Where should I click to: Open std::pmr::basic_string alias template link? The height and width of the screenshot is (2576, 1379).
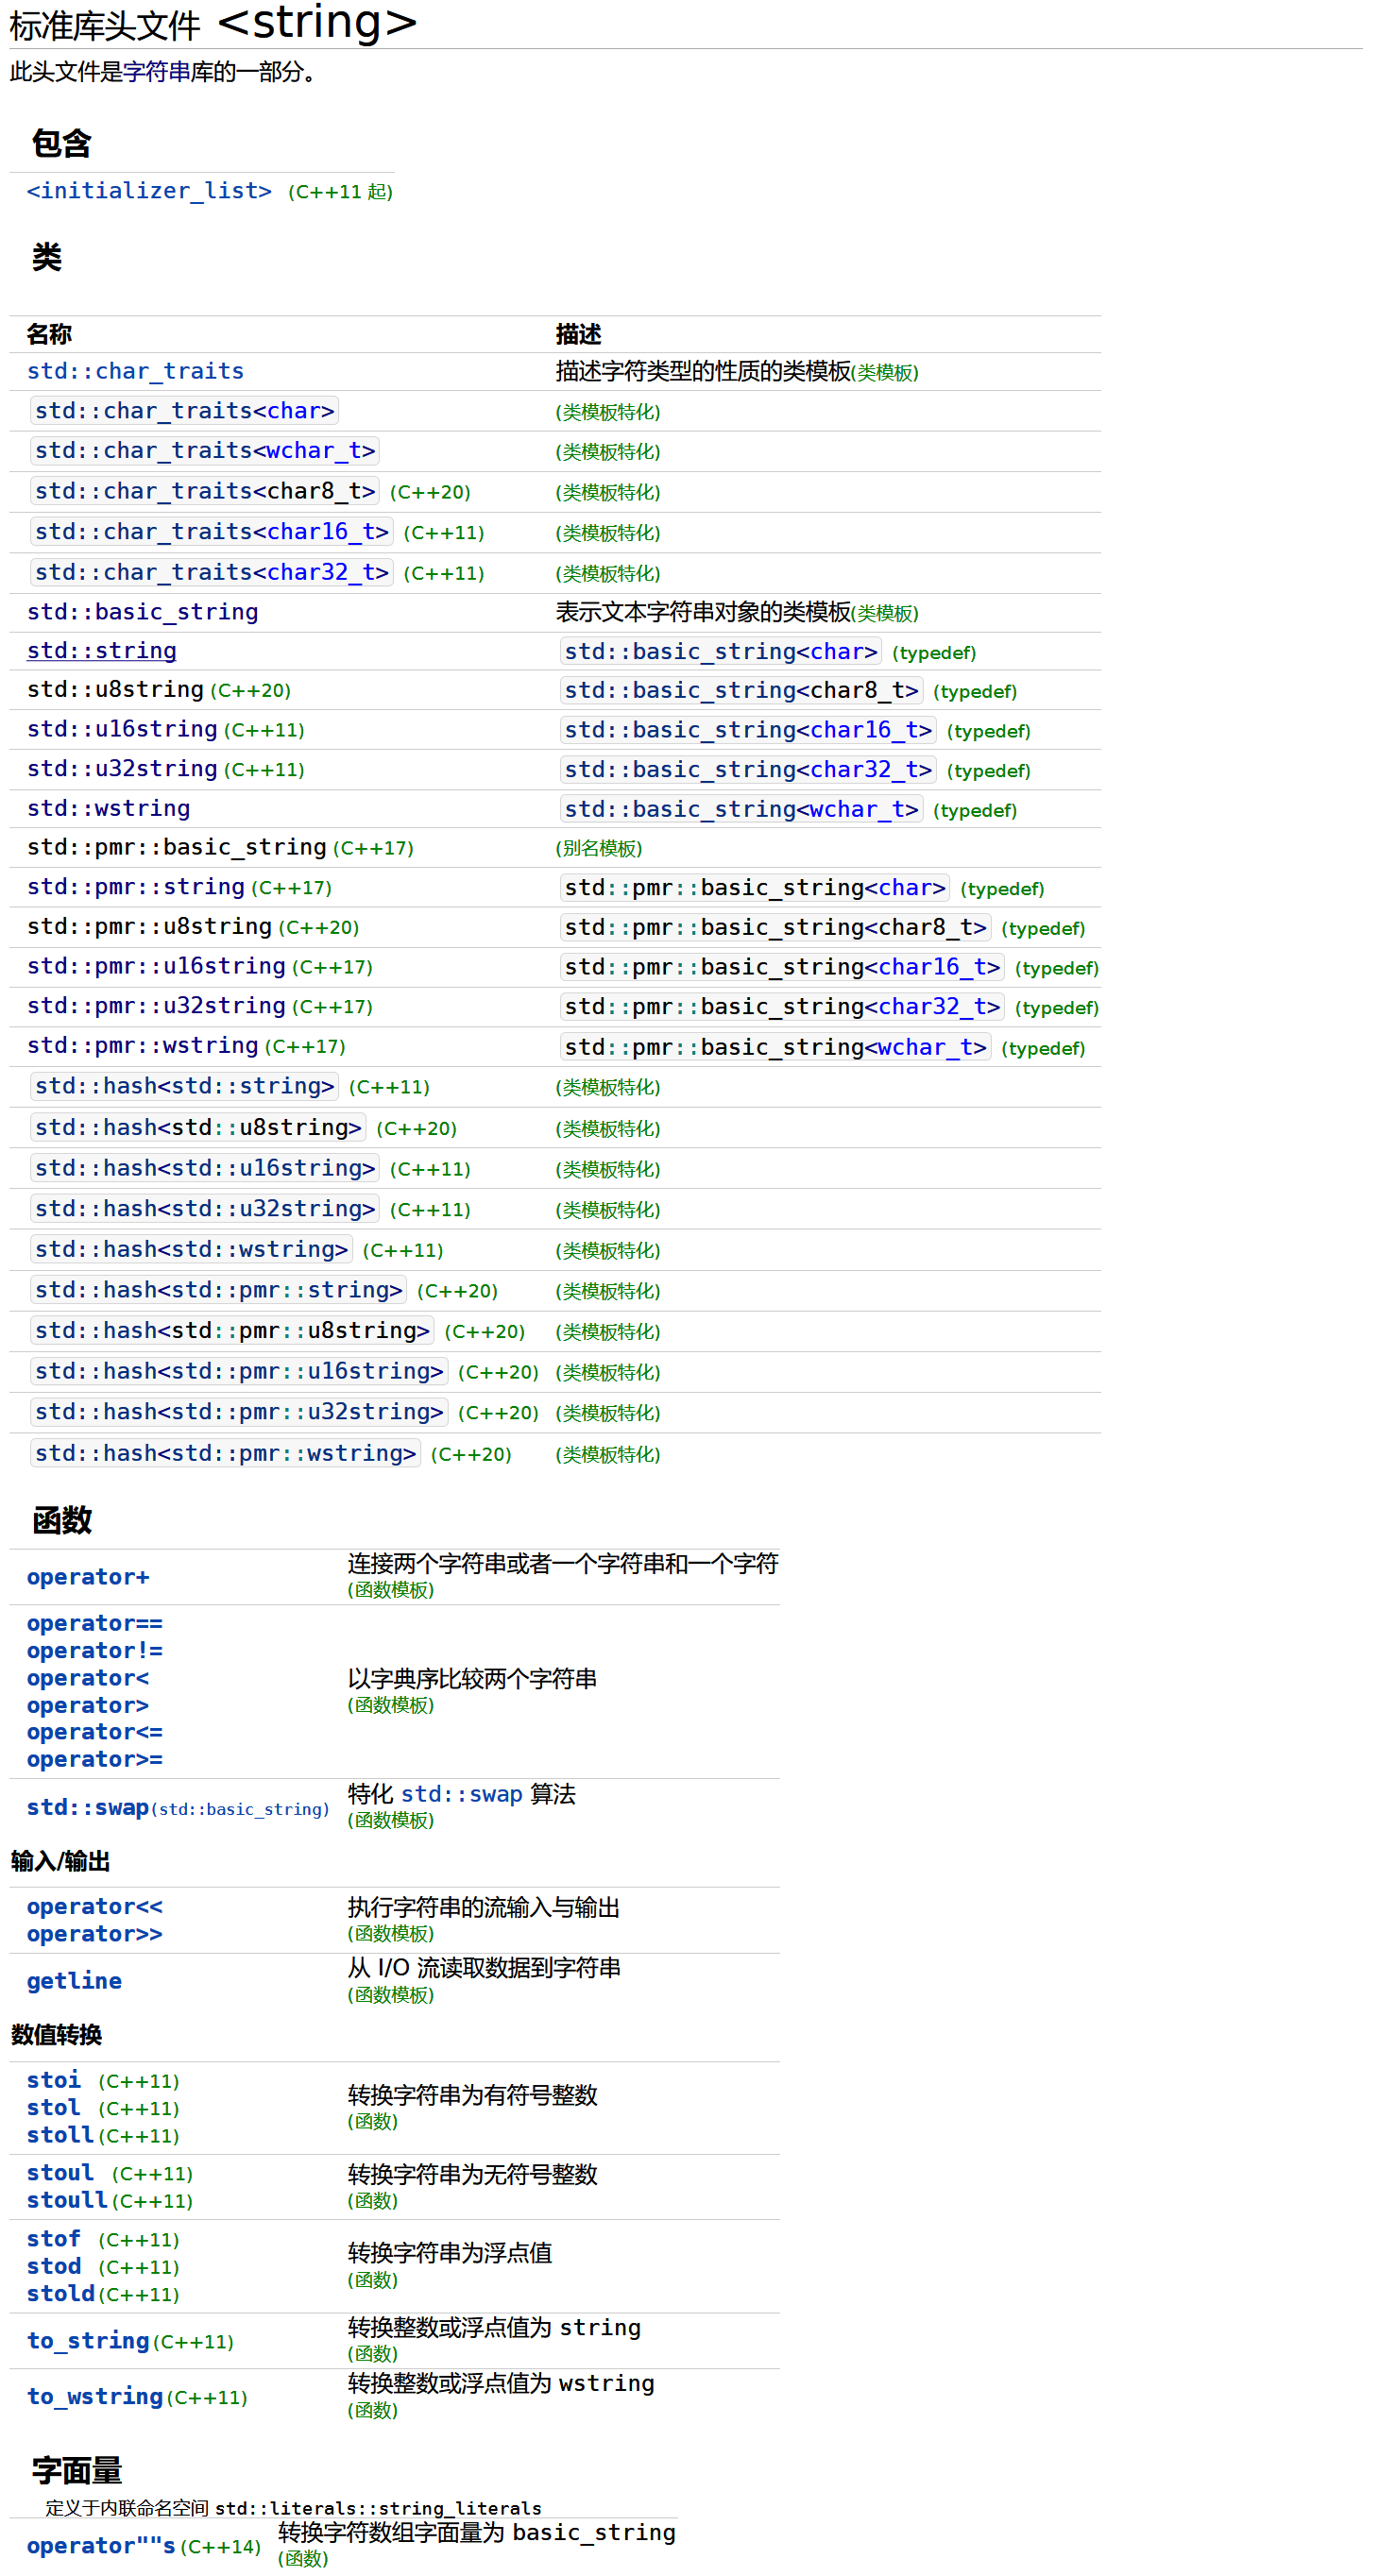(x=177, y=847)
